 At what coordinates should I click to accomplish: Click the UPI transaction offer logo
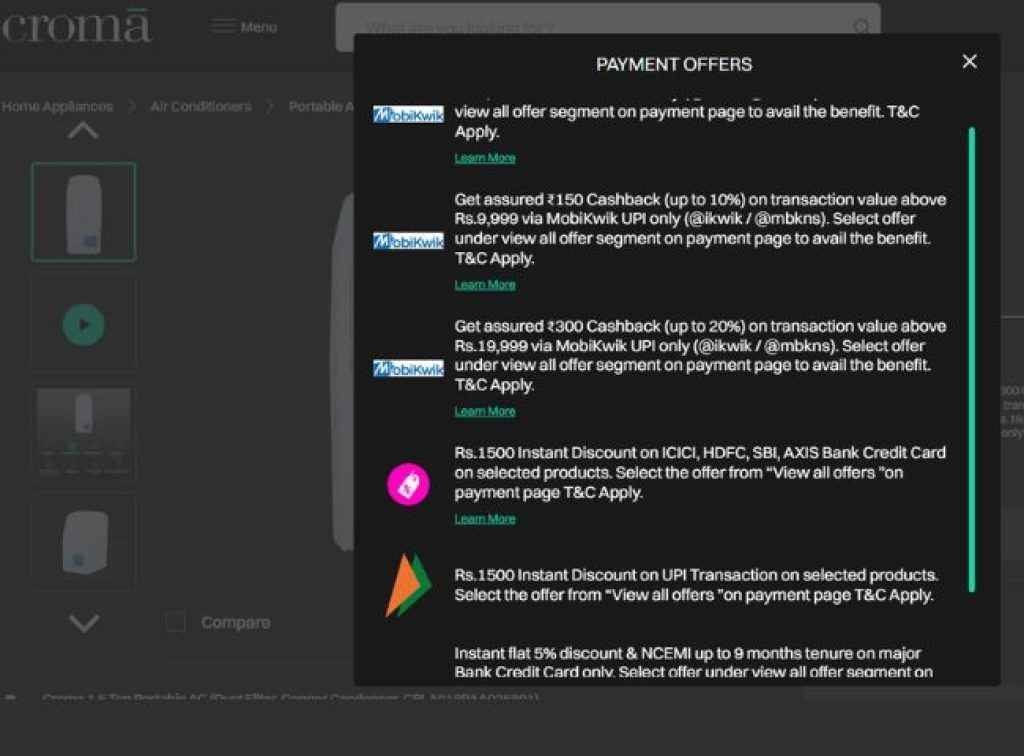click(x=408, y=585)
